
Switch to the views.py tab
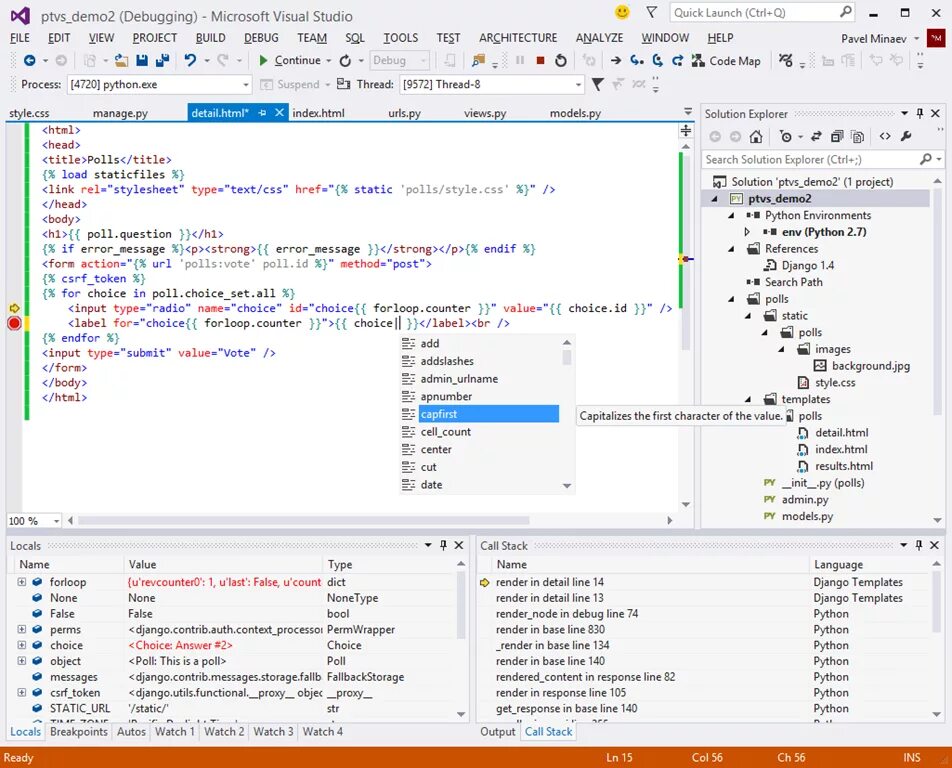485,113
